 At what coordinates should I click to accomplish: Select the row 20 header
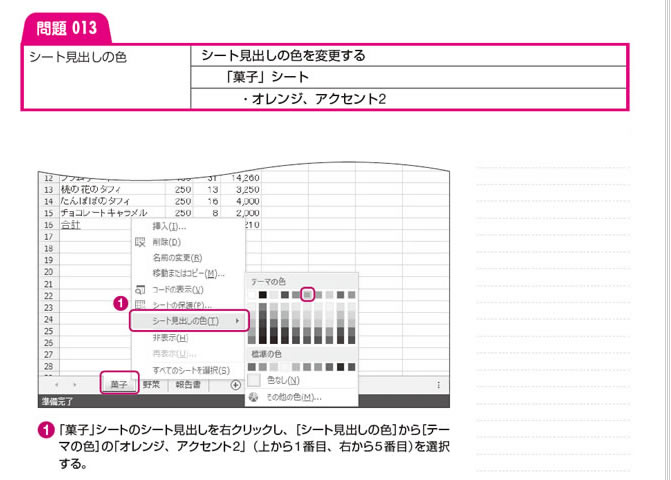[x=47, y=272]
